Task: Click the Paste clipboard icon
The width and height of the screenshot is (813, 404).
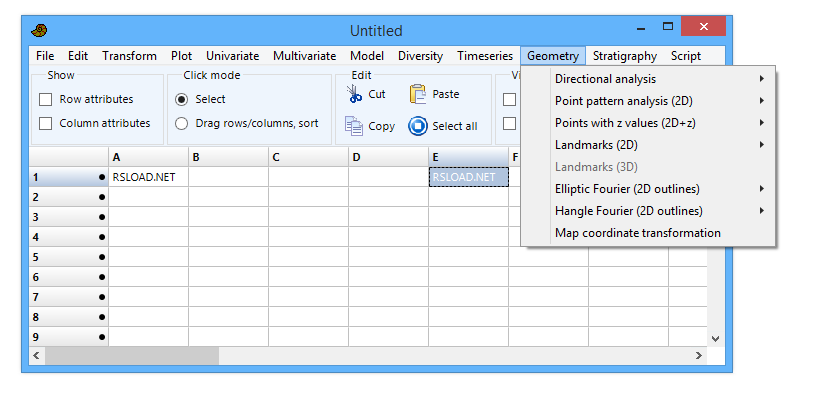Action: click(x=418, y=94)
